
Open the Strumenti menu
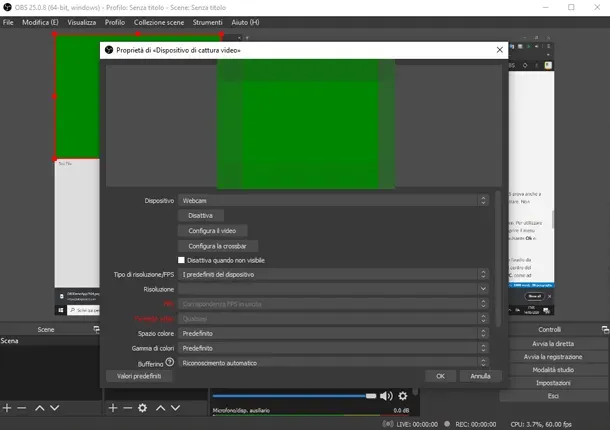pos(207,22)
